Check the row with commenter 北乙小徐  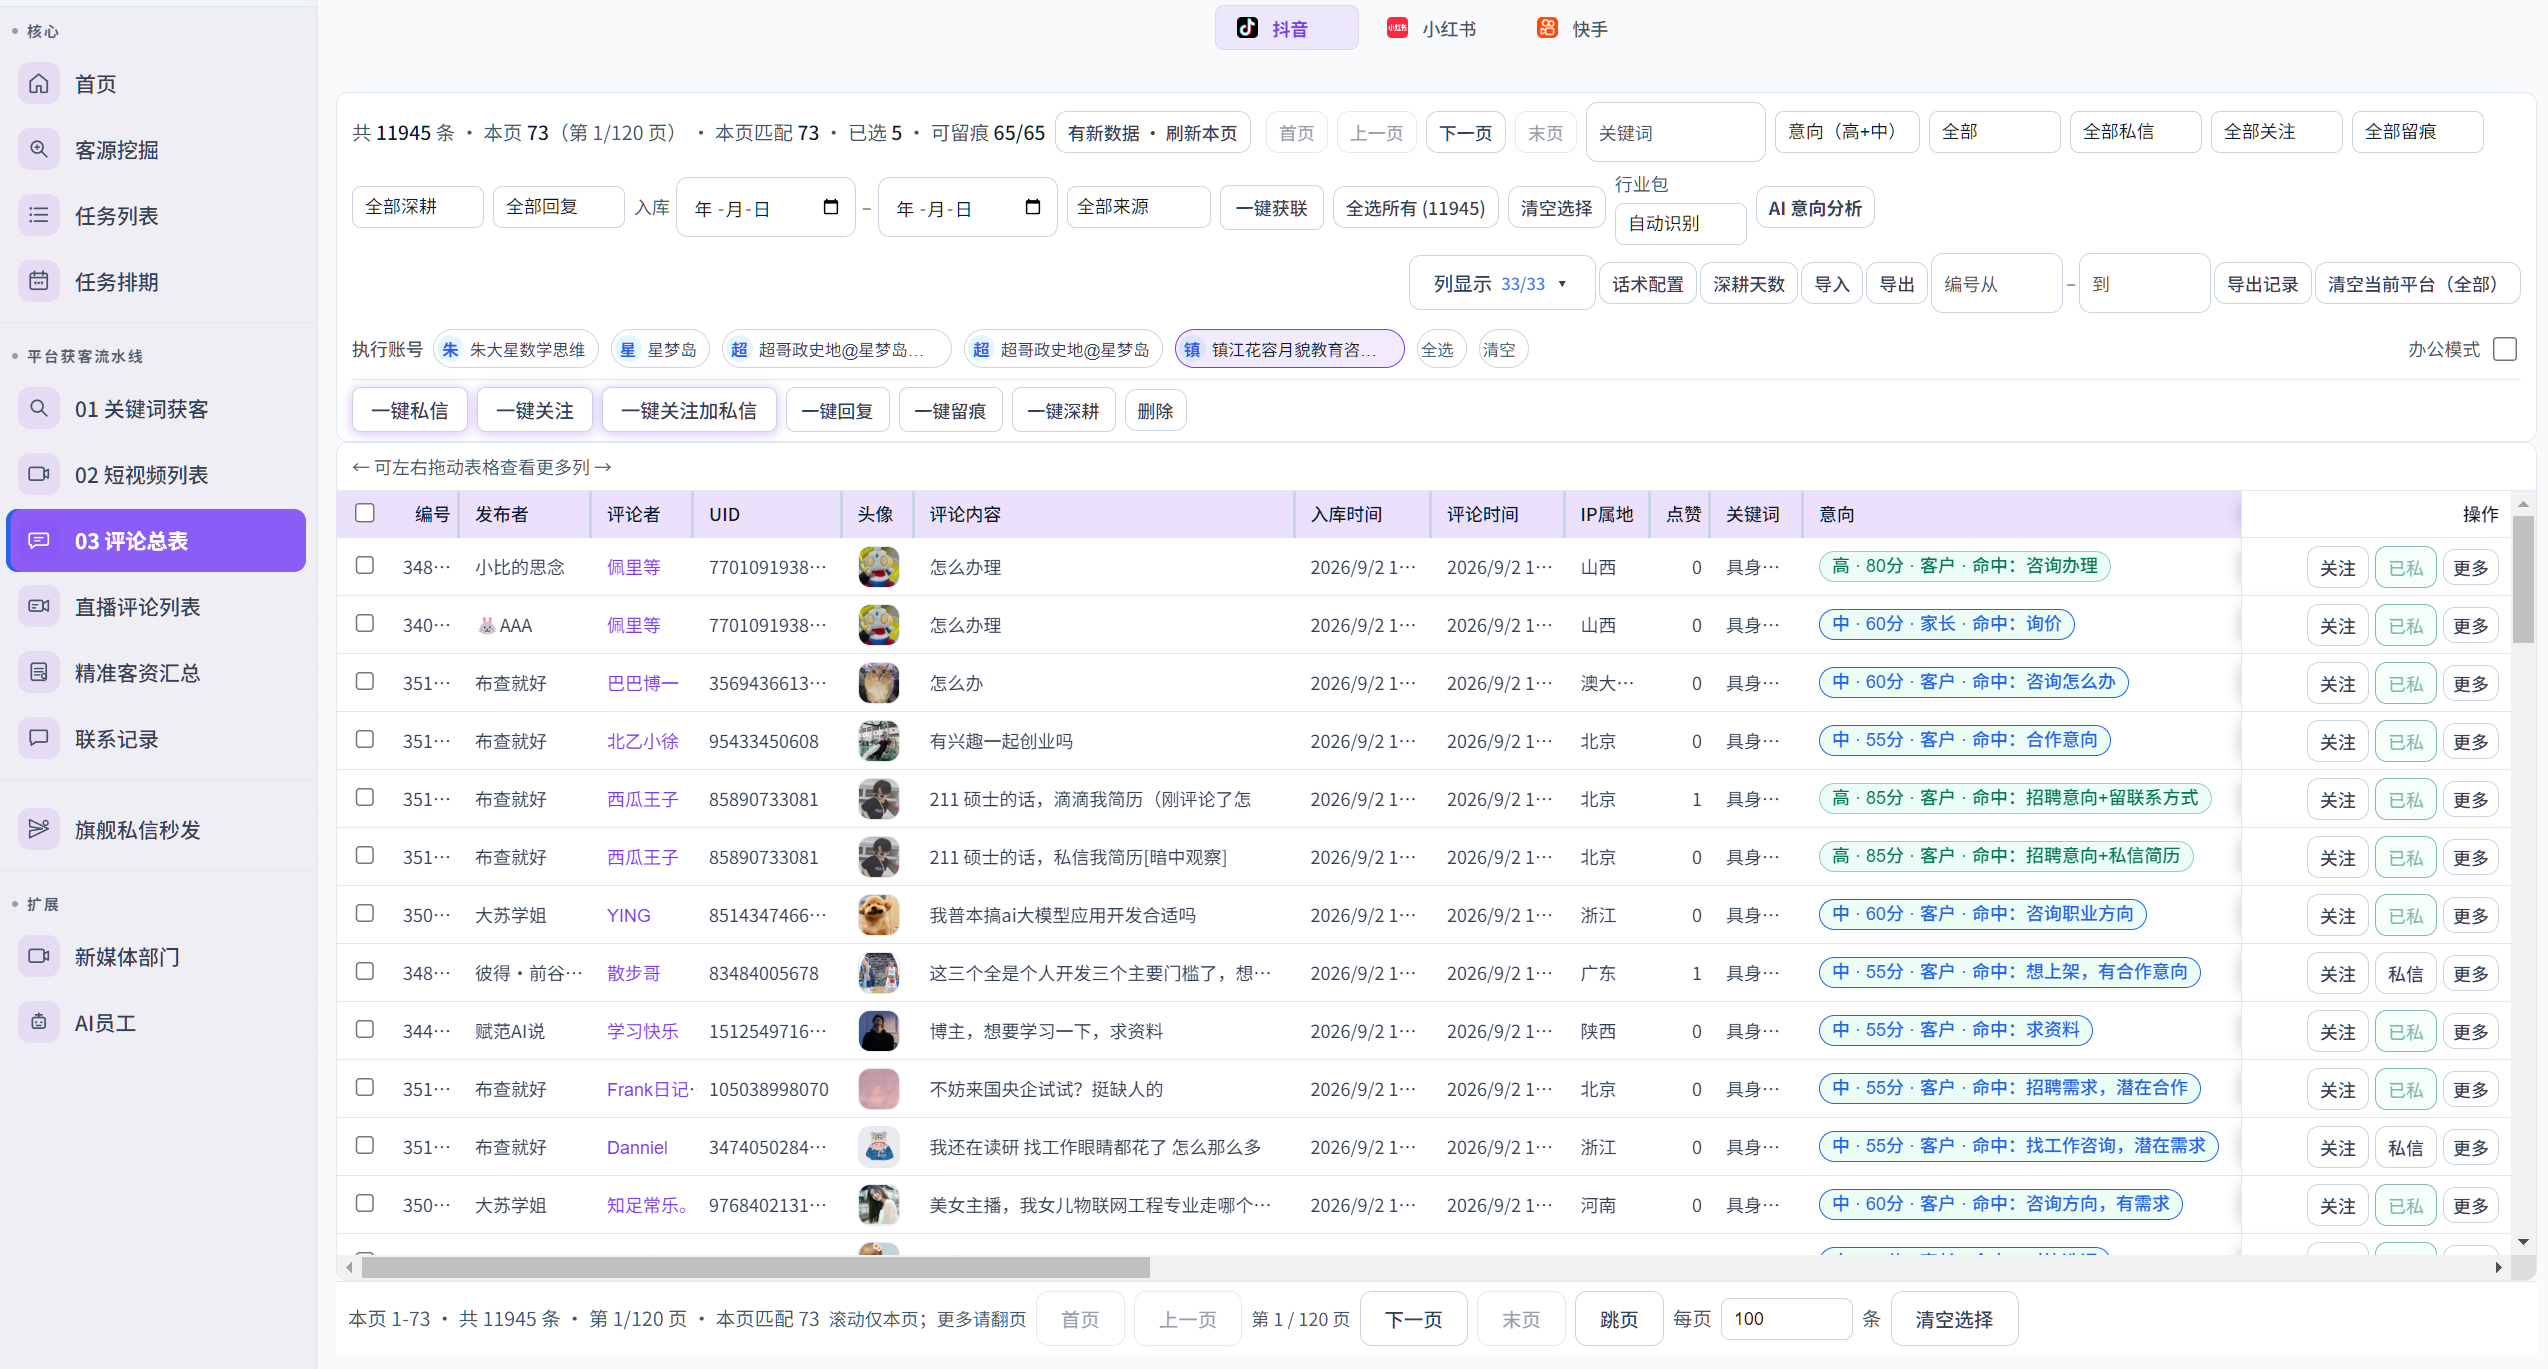(365, 739)
